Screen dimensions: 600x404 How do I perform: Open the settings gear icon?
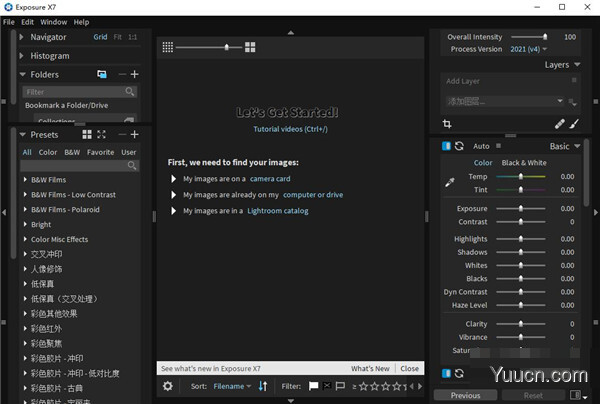168,386
